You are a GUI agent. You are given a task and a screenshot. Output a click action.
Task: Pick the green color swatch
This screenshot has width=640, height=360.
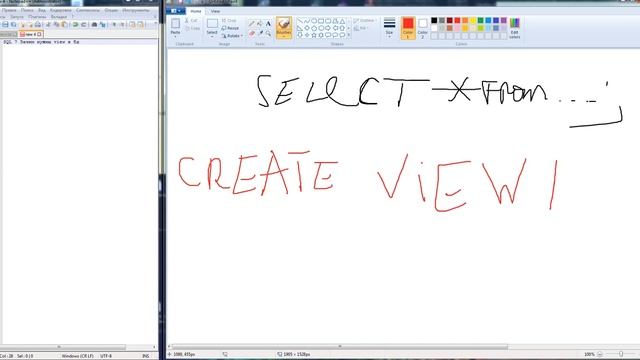(x=480, y=20)
